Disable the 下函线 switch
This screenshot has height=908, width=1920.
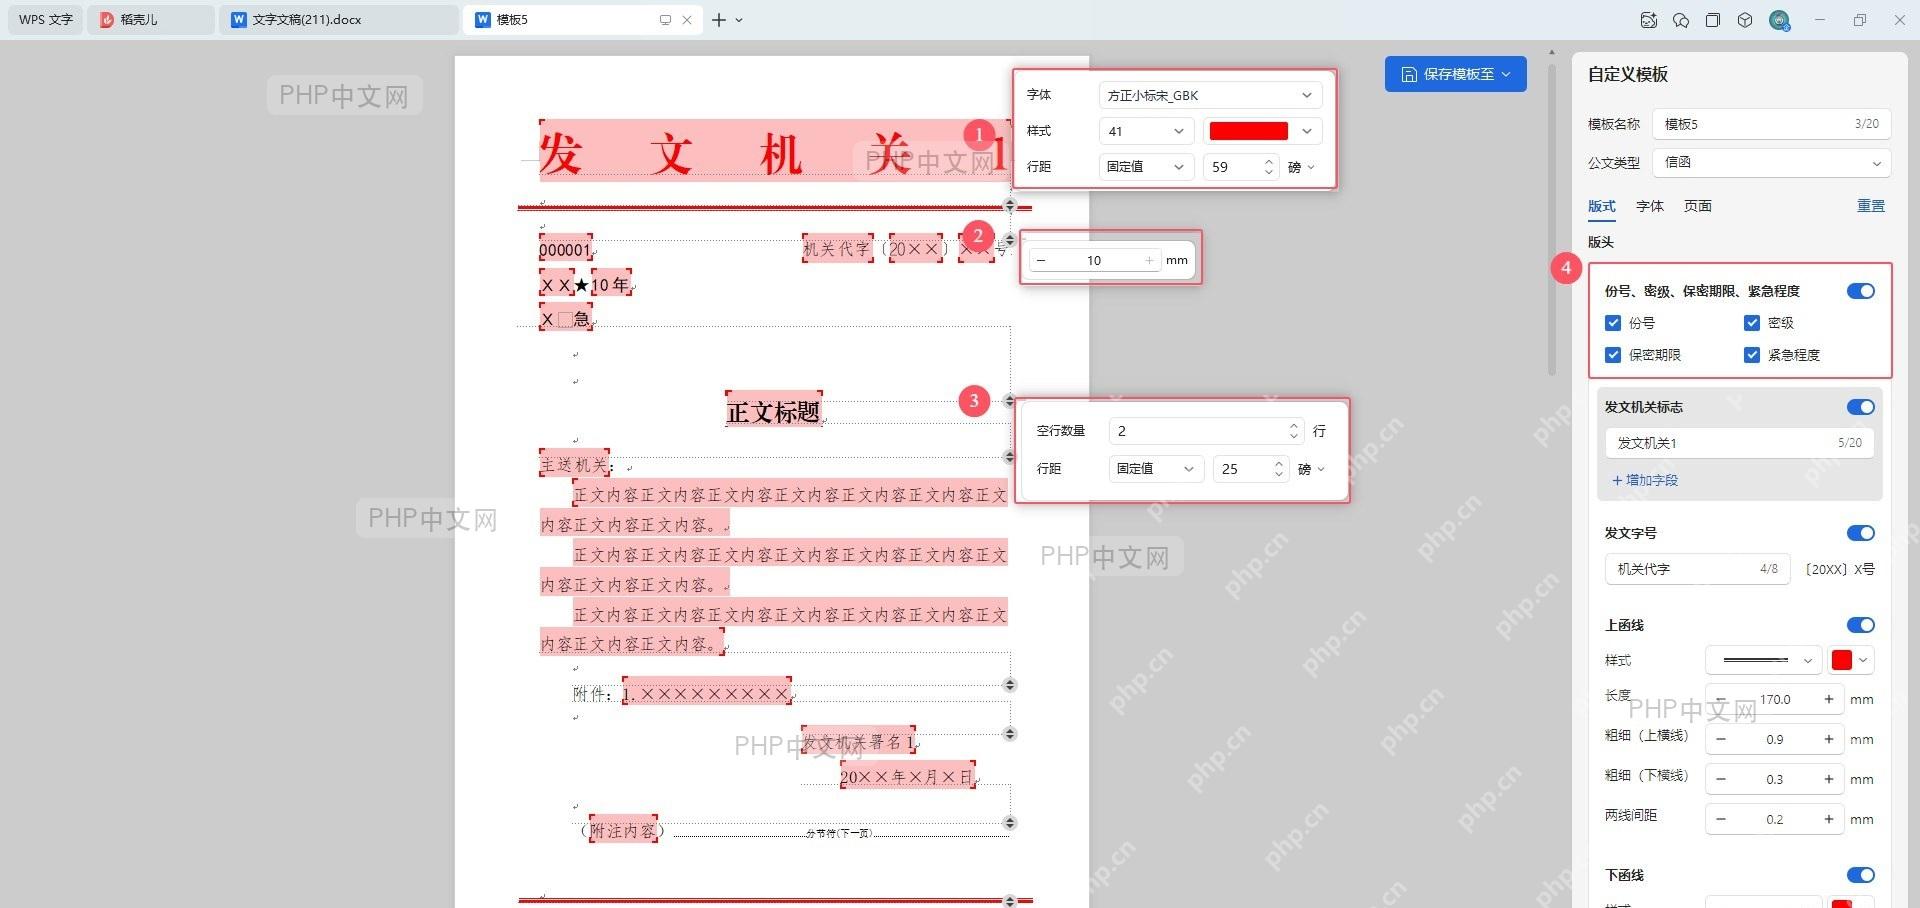tap(1861, 875)
